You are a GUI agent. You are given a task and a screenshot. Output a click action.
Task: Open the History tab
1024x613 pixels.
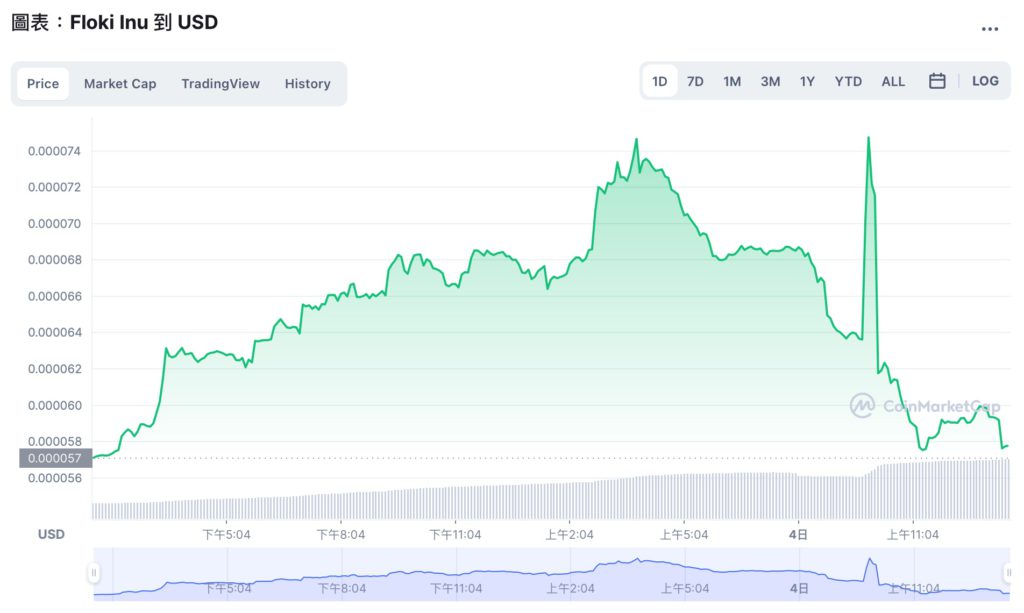click(308, 84)
